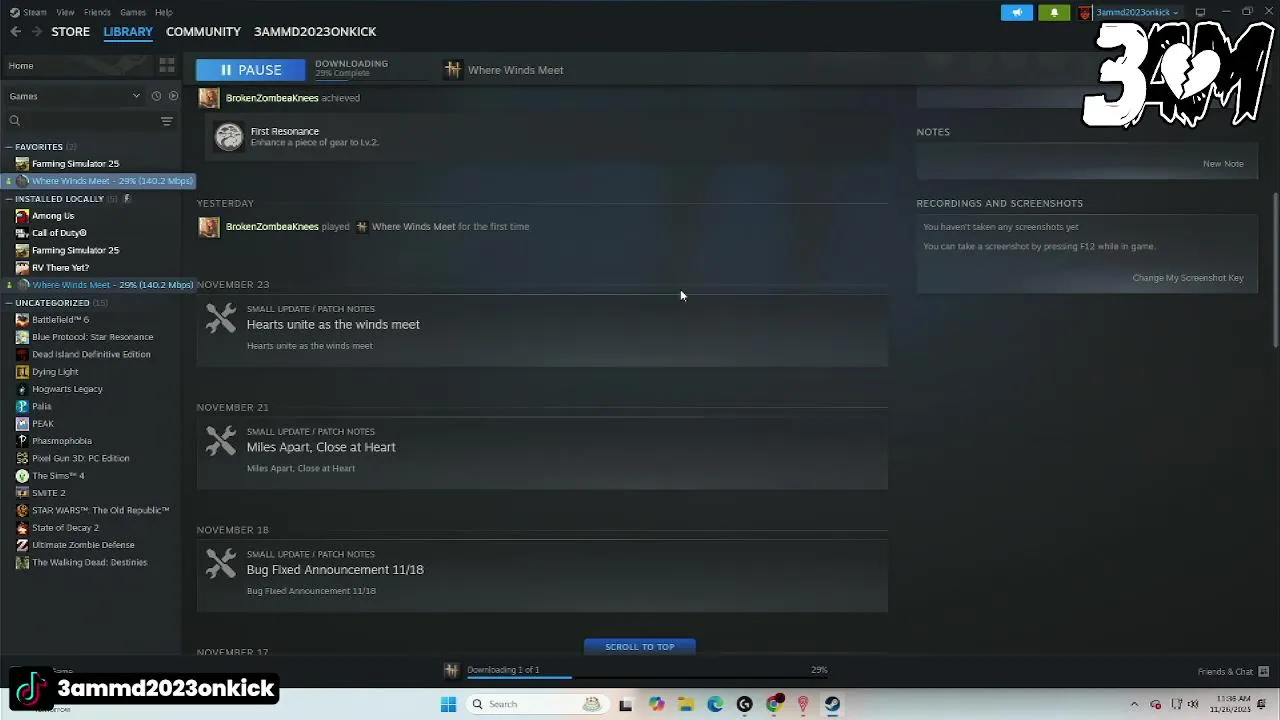Open the advanced filter options icon
The image size is (1280, 720).
tap(167, 121)
